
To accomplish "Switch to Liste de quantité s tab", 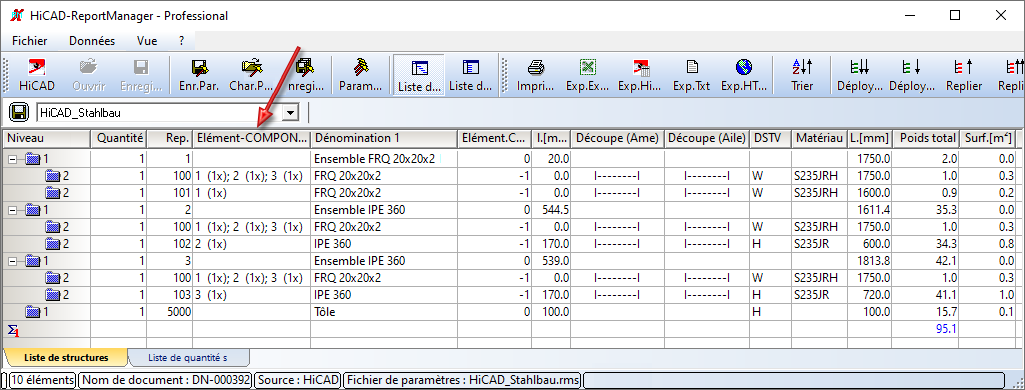I will coord(188,357).
